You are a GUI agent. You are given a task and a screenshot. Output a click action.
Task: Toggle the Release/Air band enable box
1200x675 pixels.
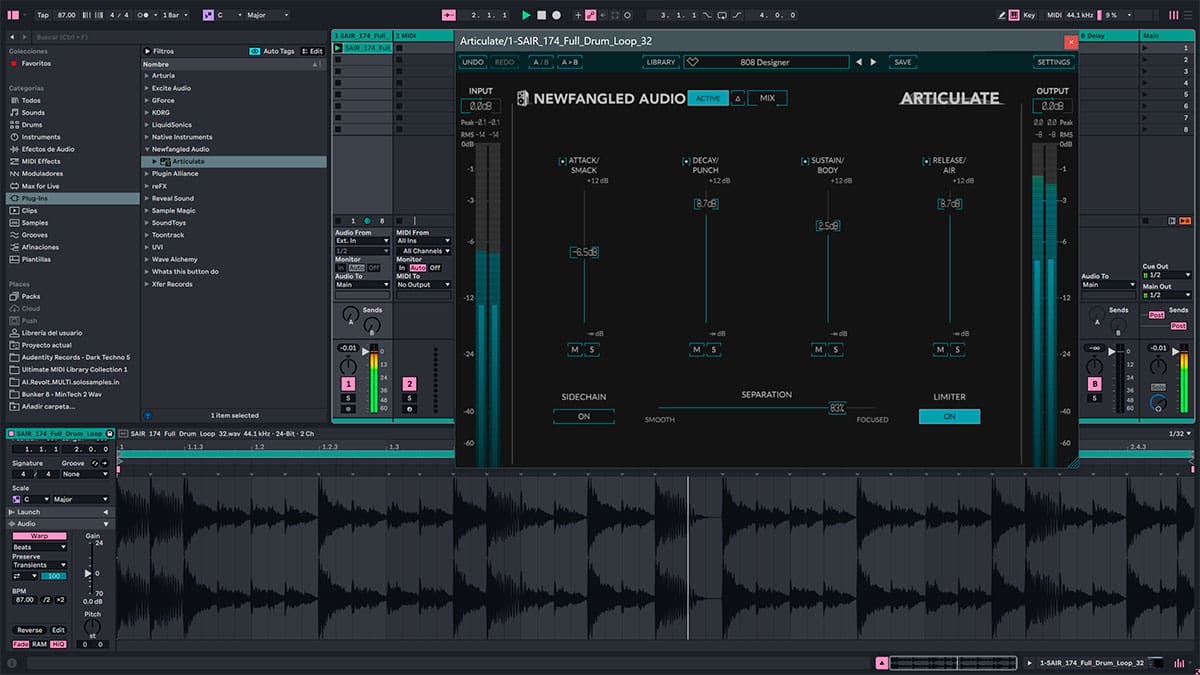point(927,161)
